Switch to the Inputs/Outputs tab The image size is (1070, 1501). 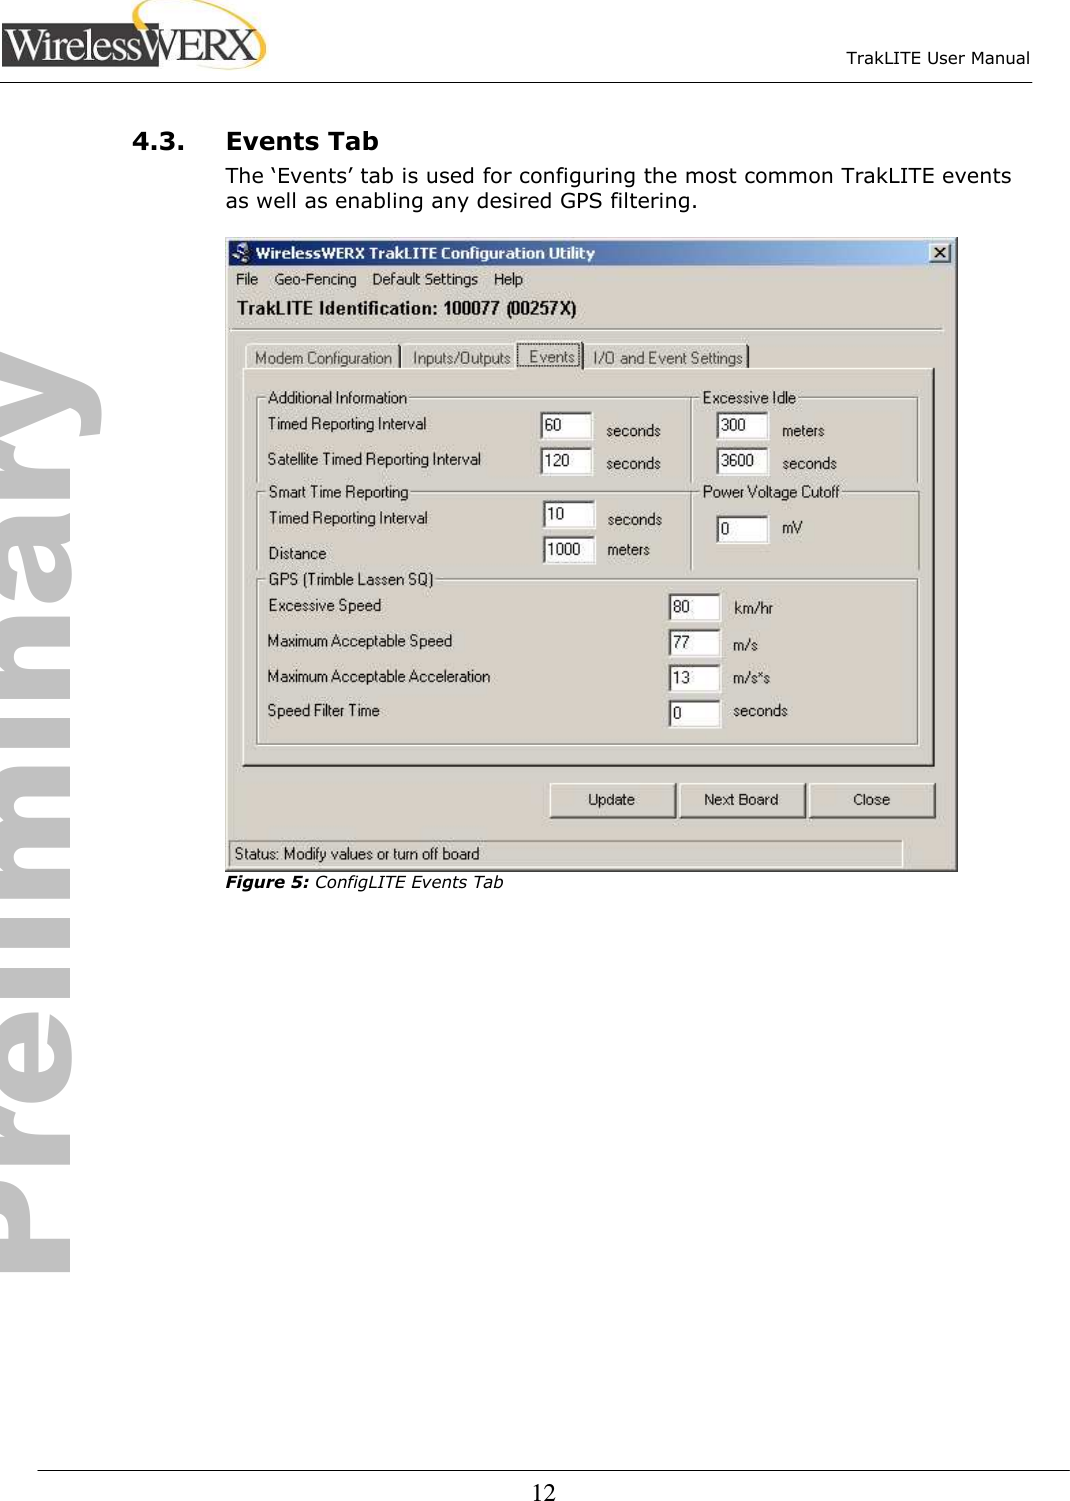tap(461, 358)
